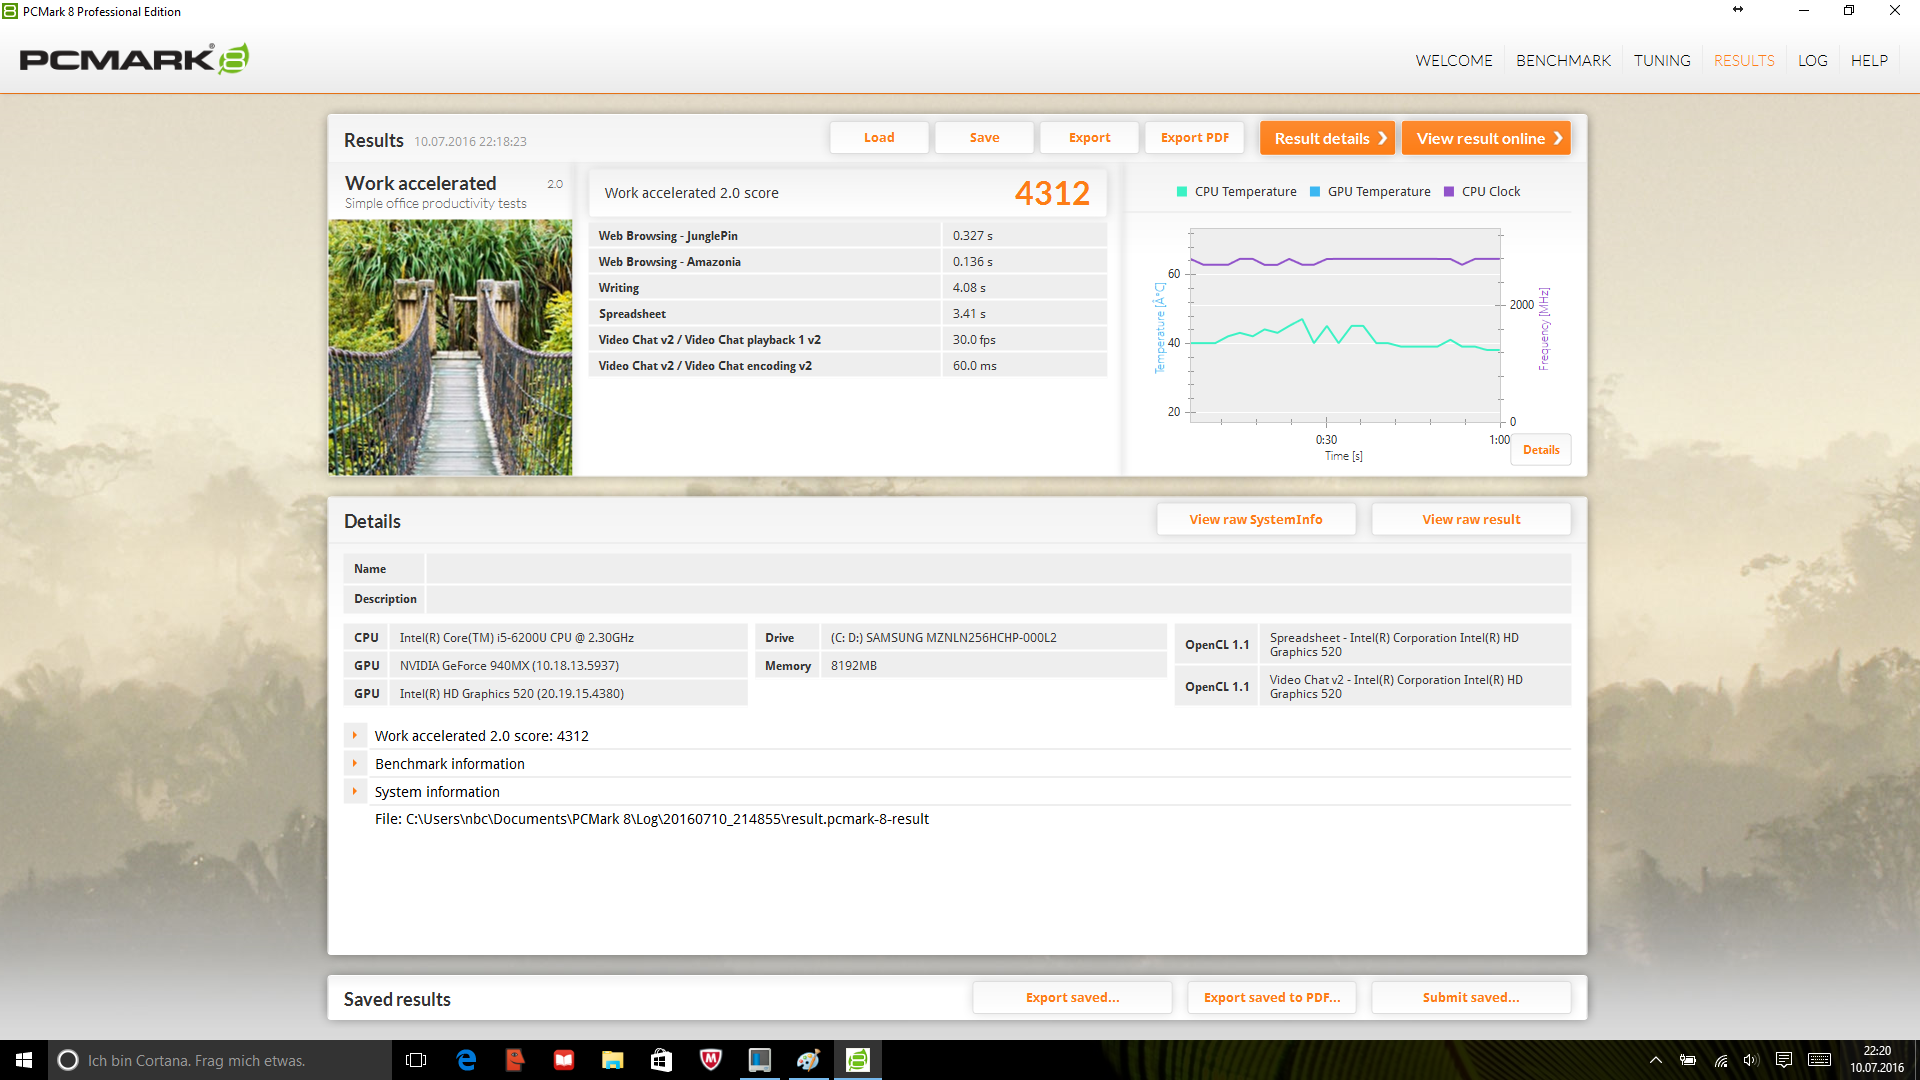
Task: Open the Action Center notifications icon
Action: pos(1783,1060)
